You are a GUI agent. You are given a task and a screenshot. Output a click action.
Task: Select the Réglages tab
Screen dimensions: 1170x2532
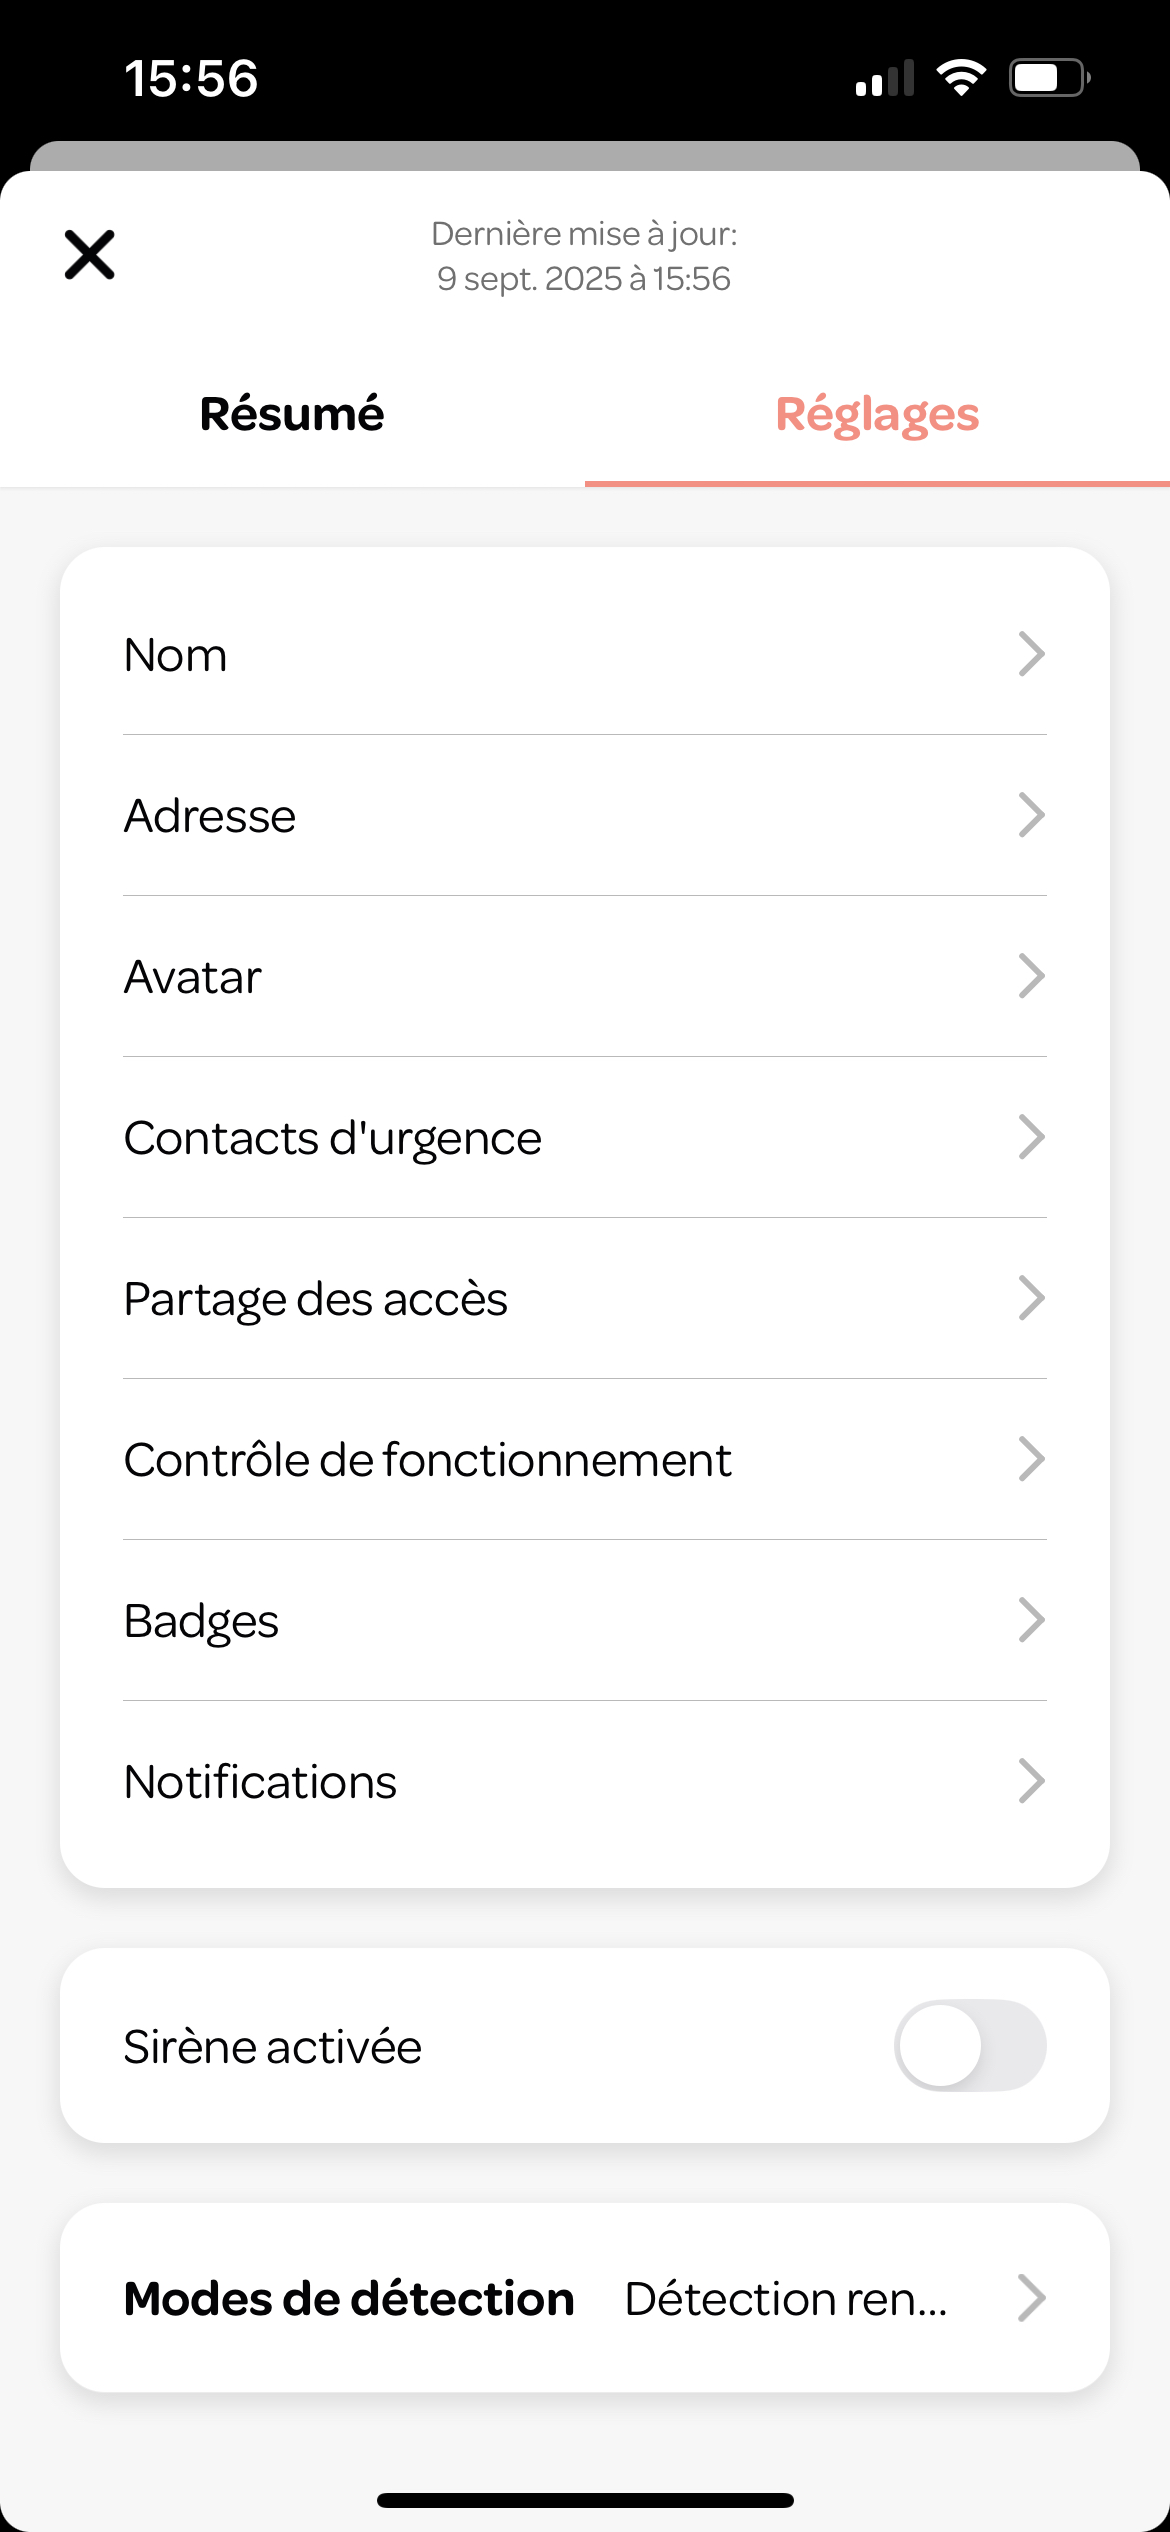(877, 414)
